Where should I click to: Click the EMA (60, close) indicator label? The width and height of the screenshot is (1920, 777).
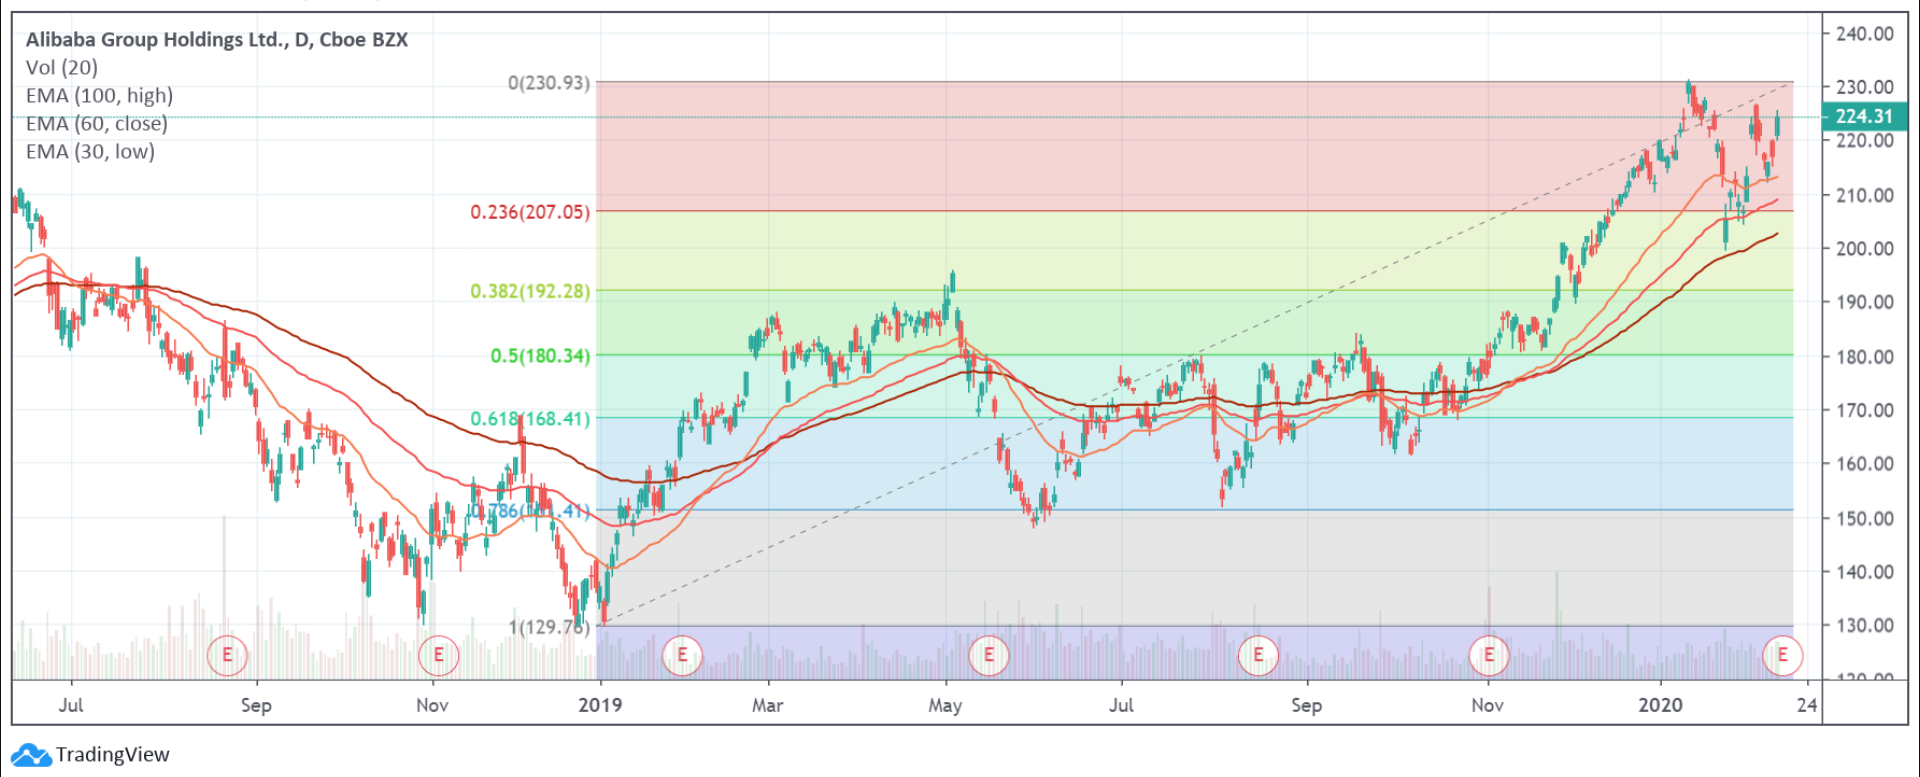pyautogui.click(x=97, y=124)
